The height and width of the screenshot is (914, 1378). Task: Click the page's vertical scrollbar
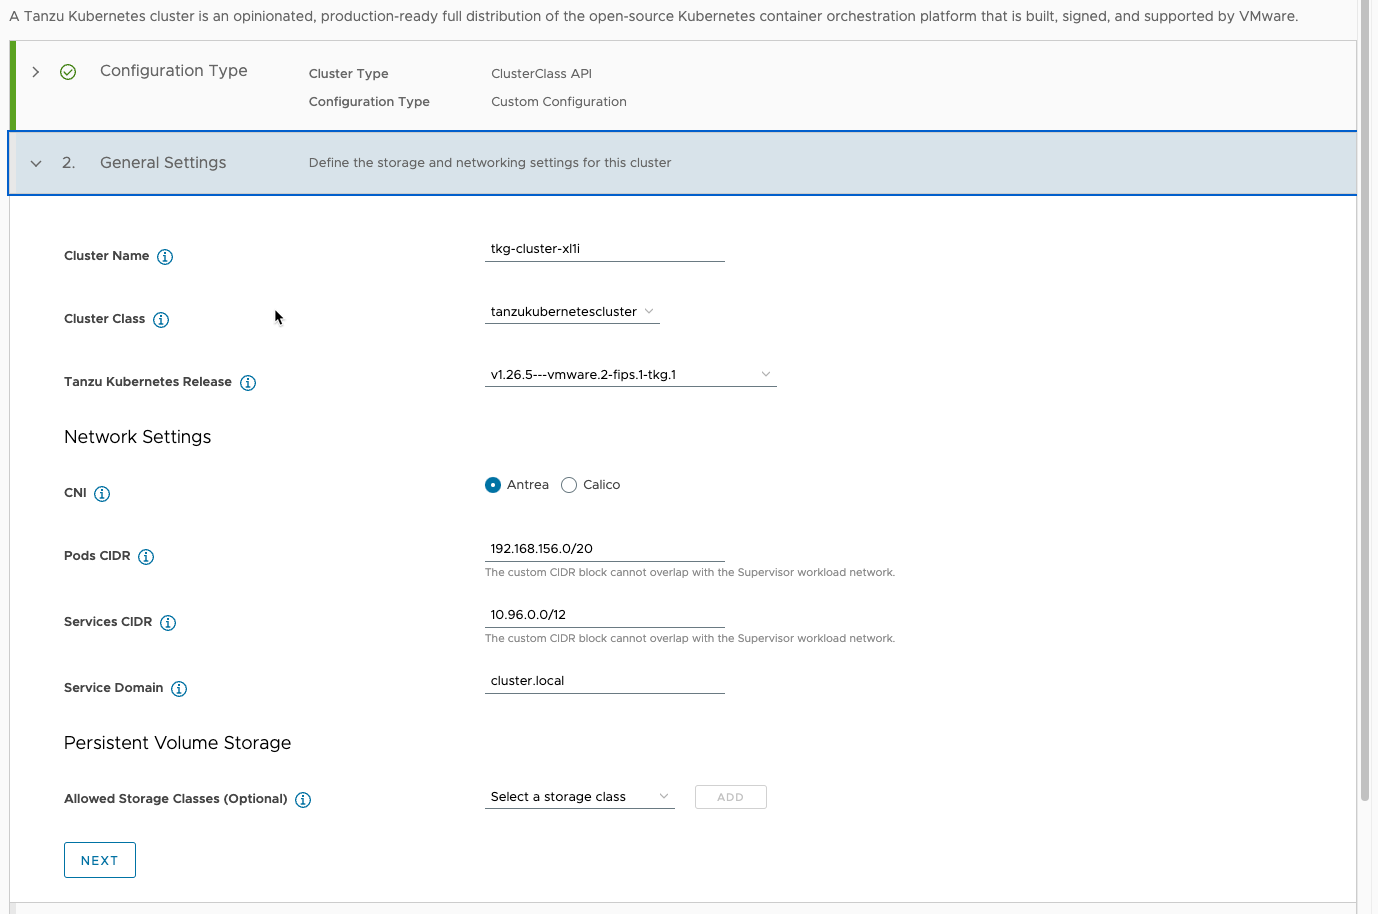pos(1365,400)
